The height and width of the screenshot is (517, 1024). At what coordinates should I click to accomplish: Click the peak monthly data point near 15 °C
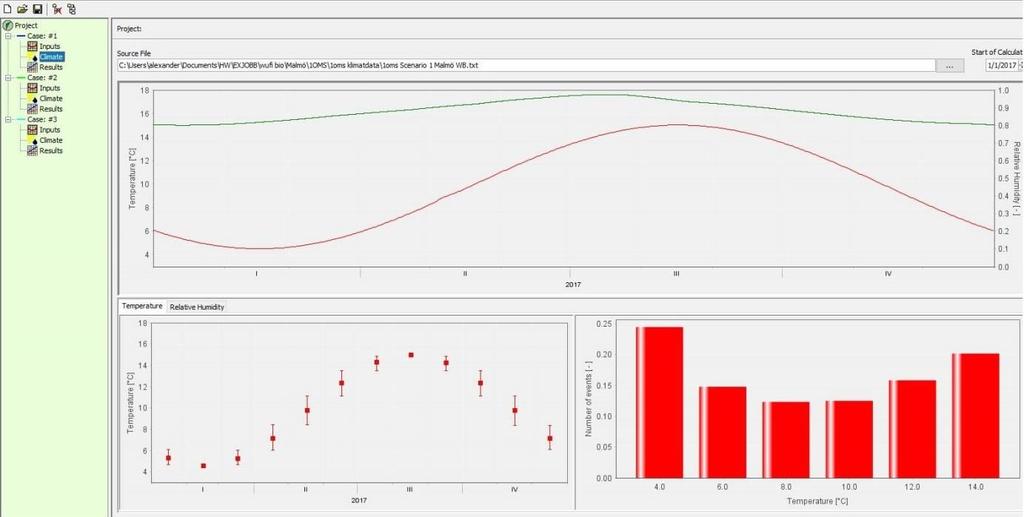[411, 354]
